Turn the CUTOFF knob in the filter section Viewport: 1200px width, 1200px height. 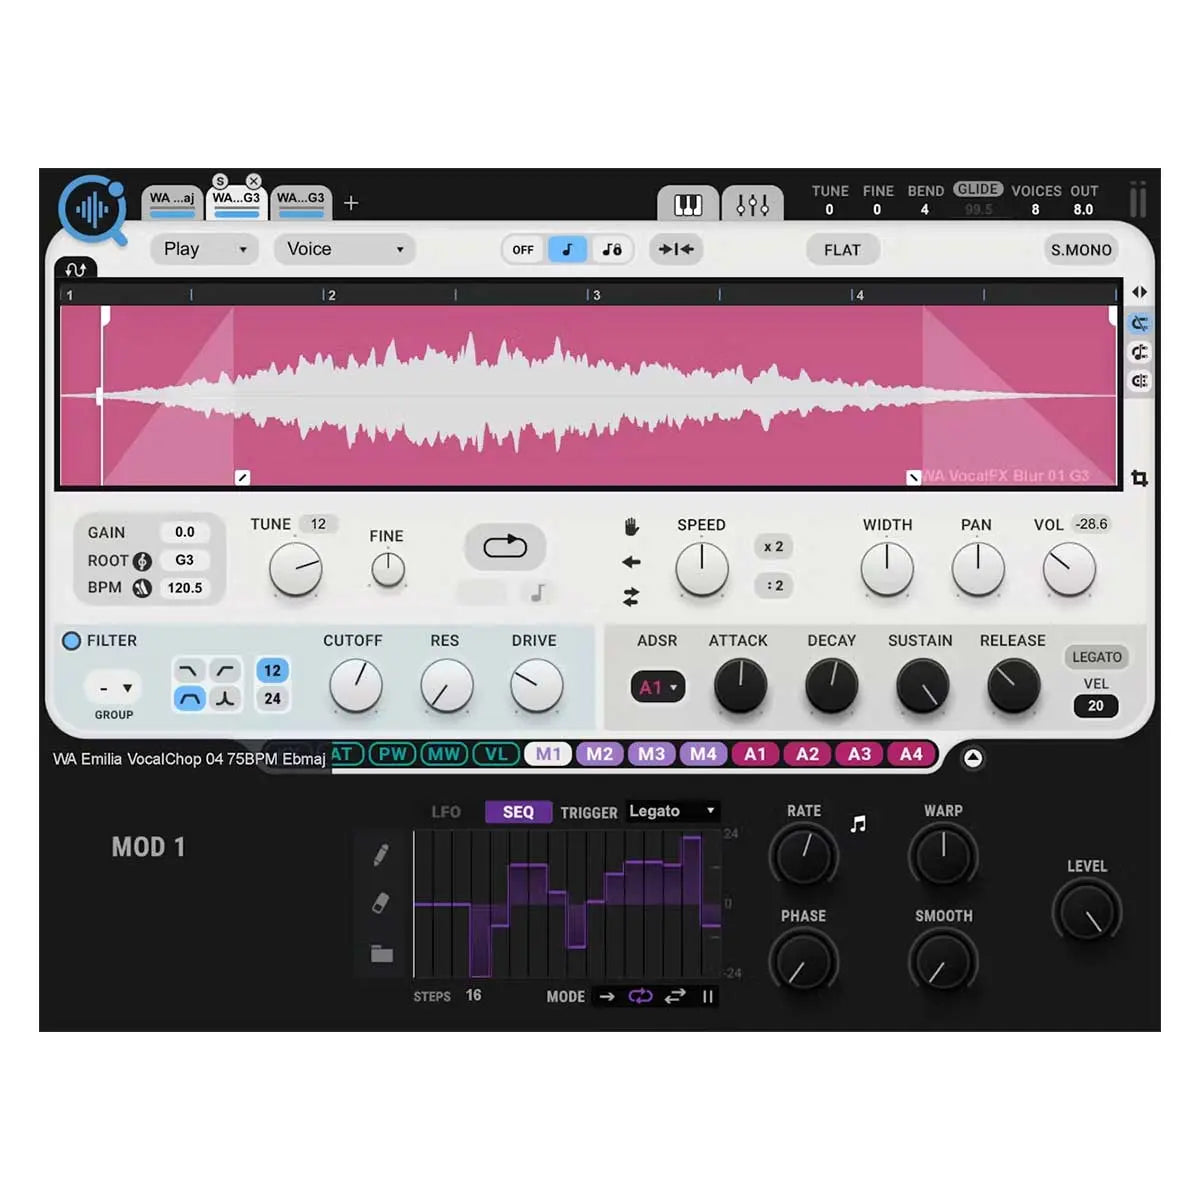click(355, 687)
